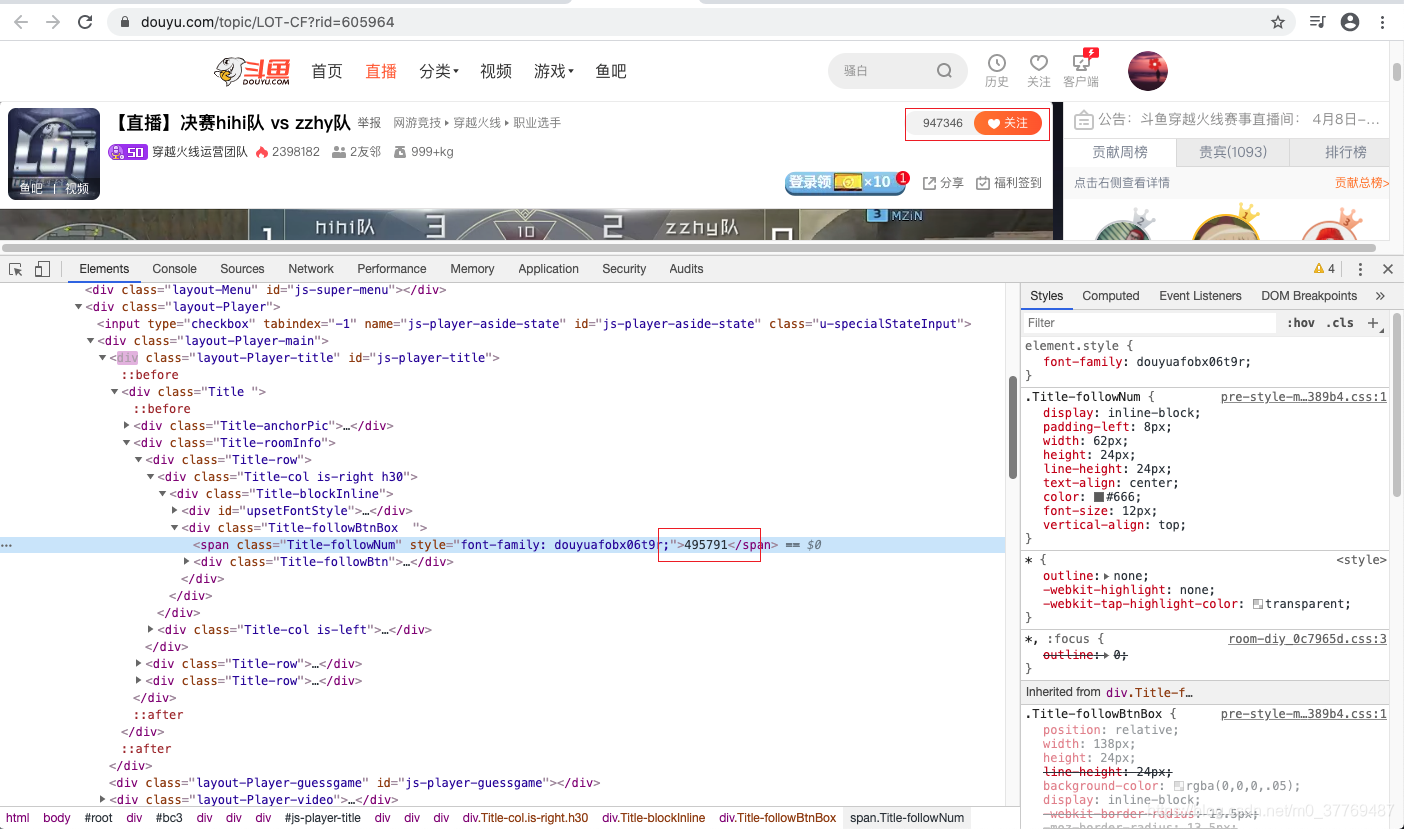Expand the upsetFontStyle div node
This screenshot has width=1404, height=829.
click(x=175, y=511)
